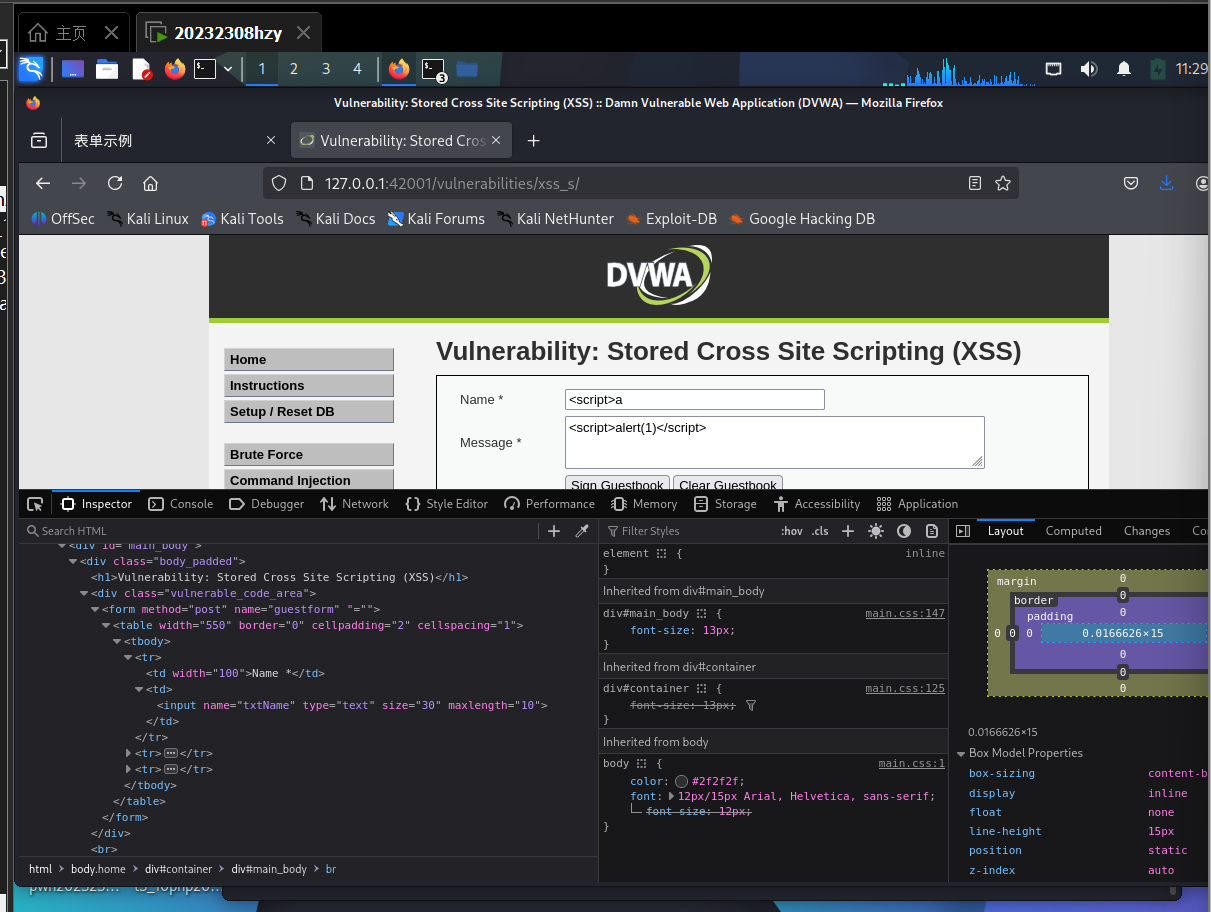Switch to the Console tab
Image resolution: width=1211 pixels, height=912 pixels.
181,504
